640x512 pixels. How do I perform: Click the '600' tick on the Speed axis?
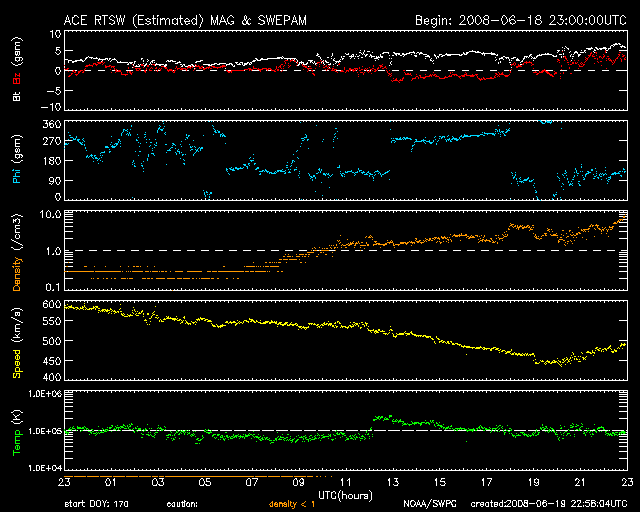coord(52,305)
